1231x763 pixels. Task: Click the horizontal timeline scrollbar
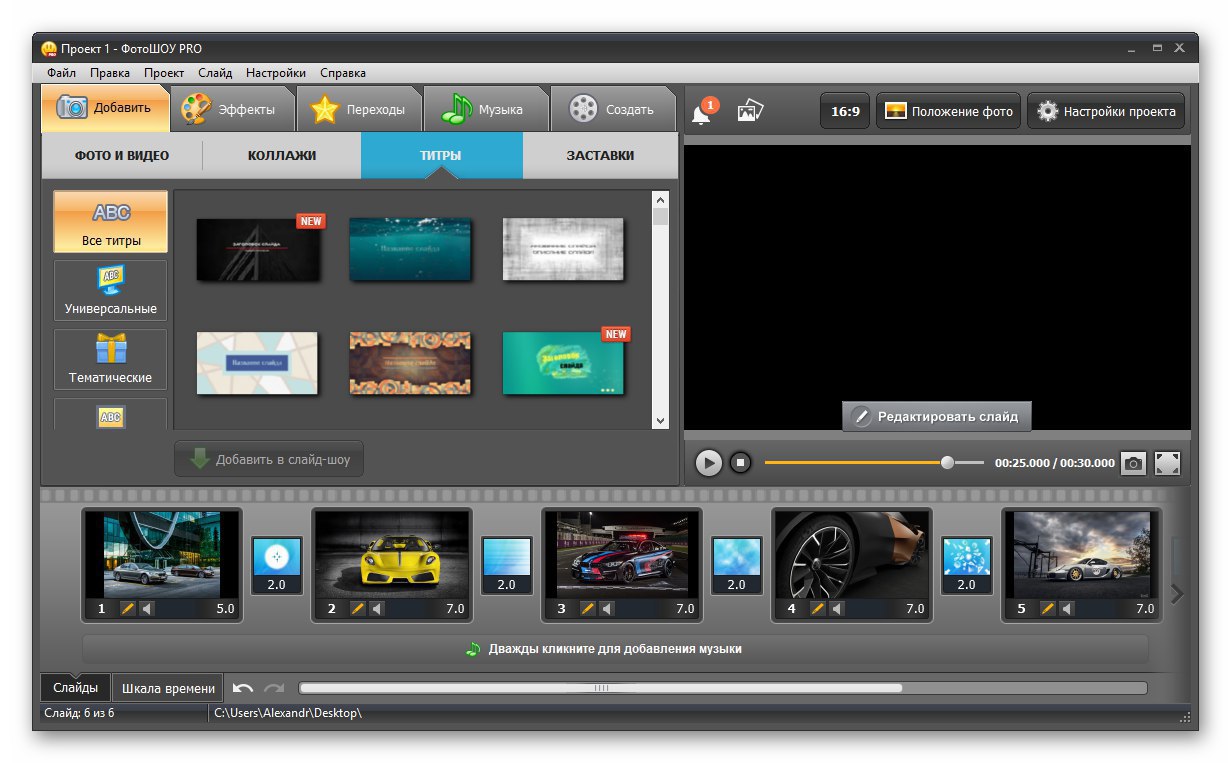601,688
